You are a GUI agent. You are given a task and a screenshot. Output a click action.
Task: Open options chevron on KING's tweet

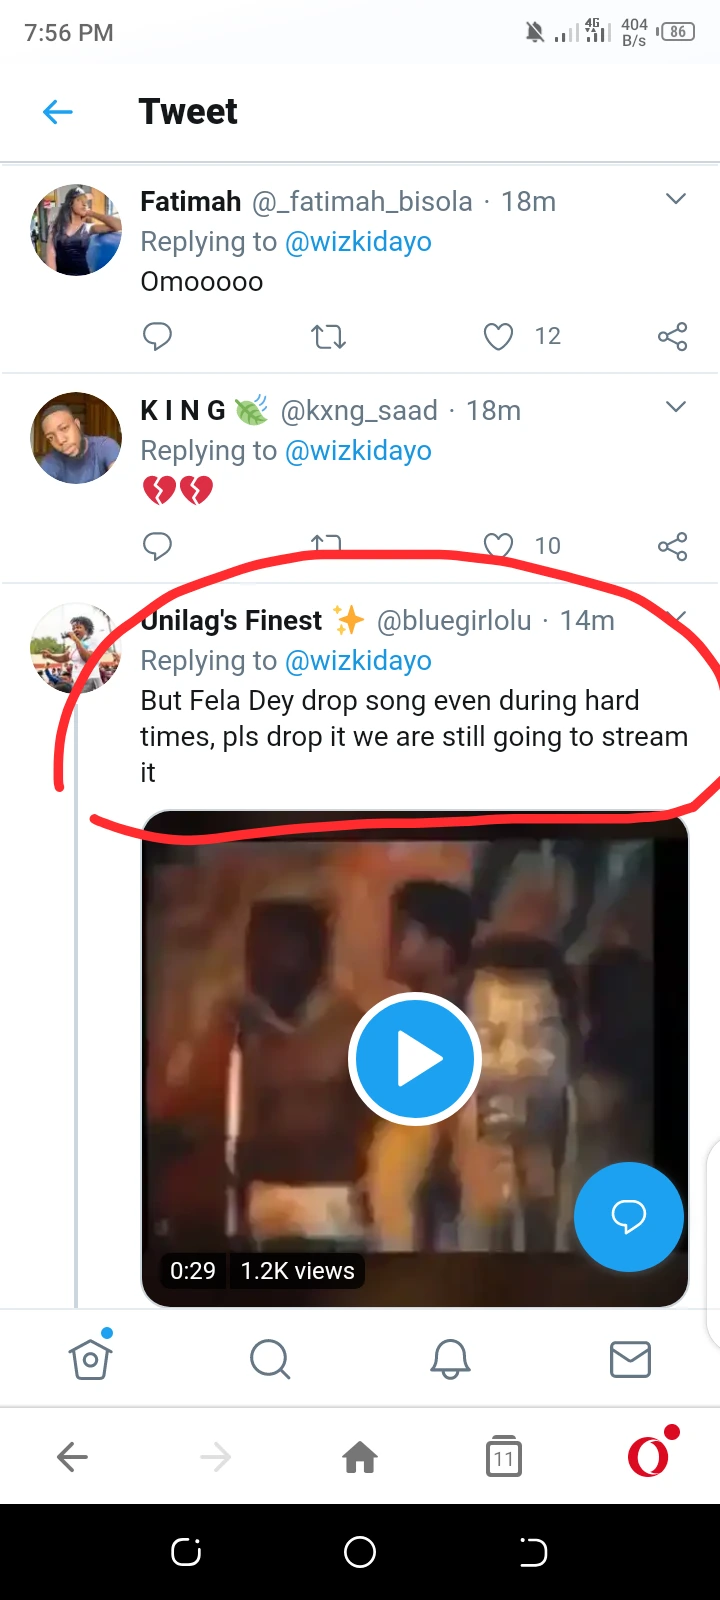[676, 407]
